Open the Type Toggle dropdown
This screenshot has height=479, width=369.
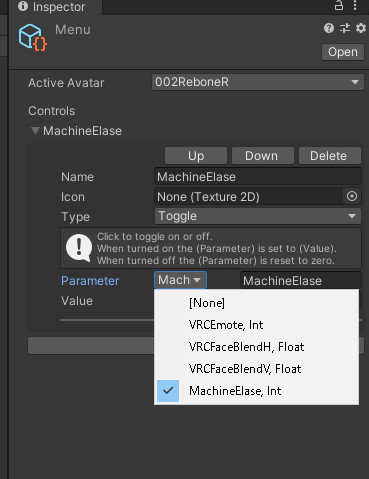(x=258, y=216)
